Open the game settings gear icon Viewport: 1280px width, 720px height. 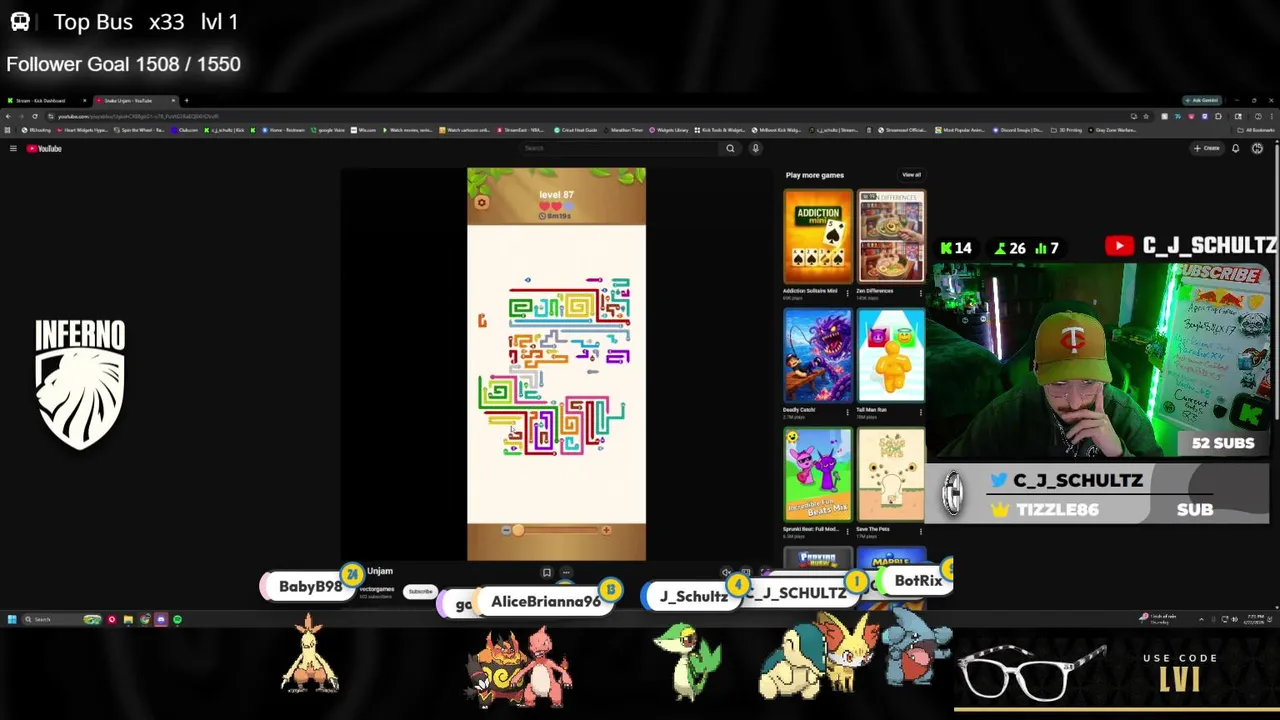[481, 202]
